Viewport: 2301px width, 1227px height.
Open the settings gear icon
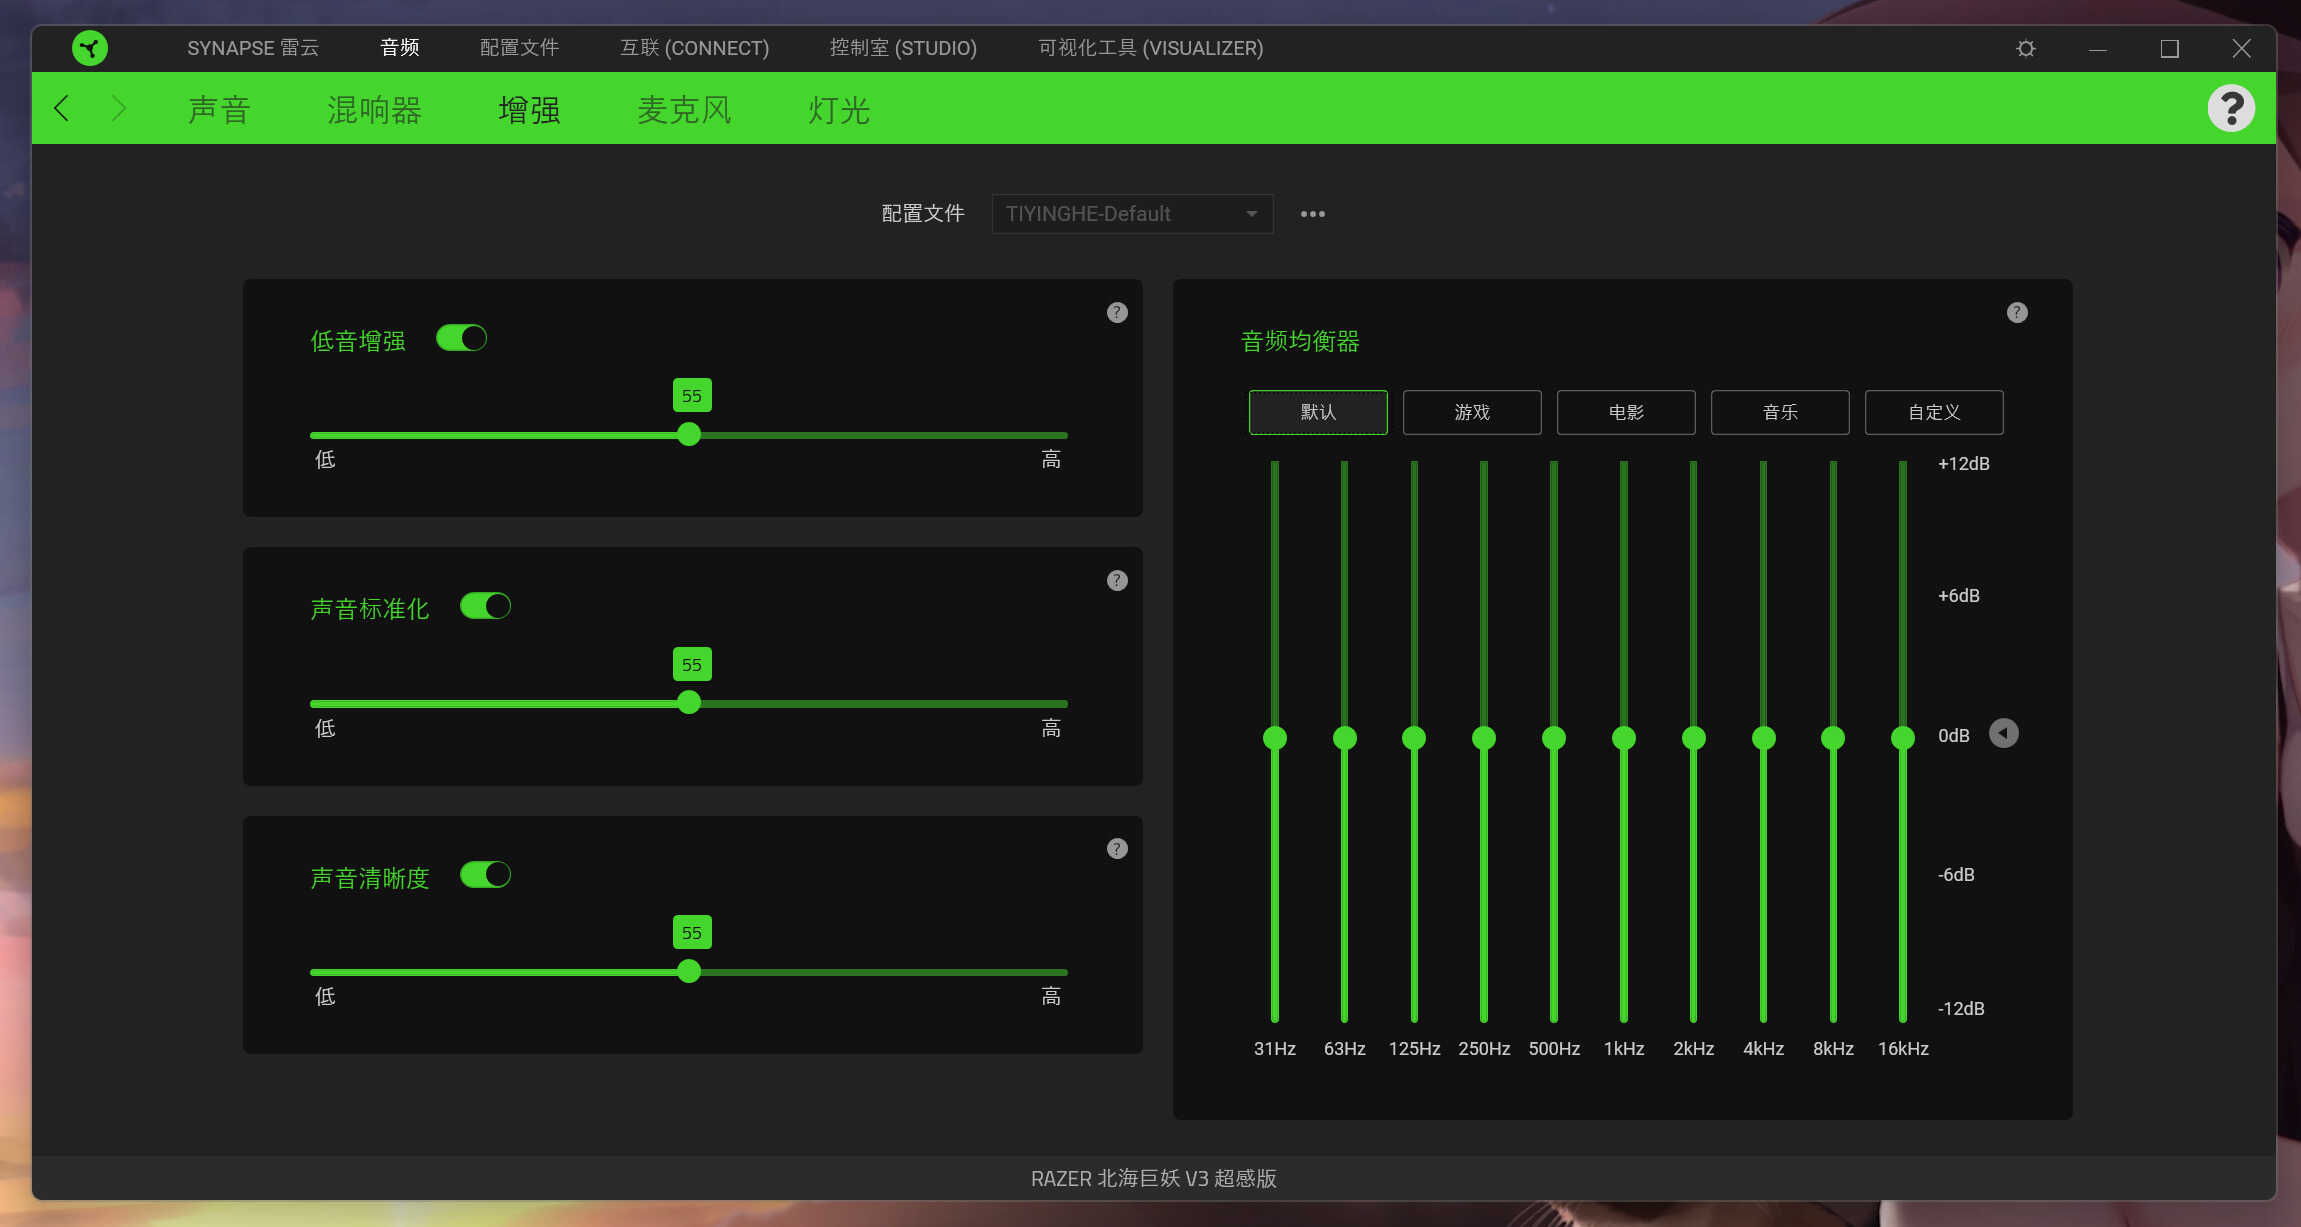pyautogui.click(x=2026, y=49)
